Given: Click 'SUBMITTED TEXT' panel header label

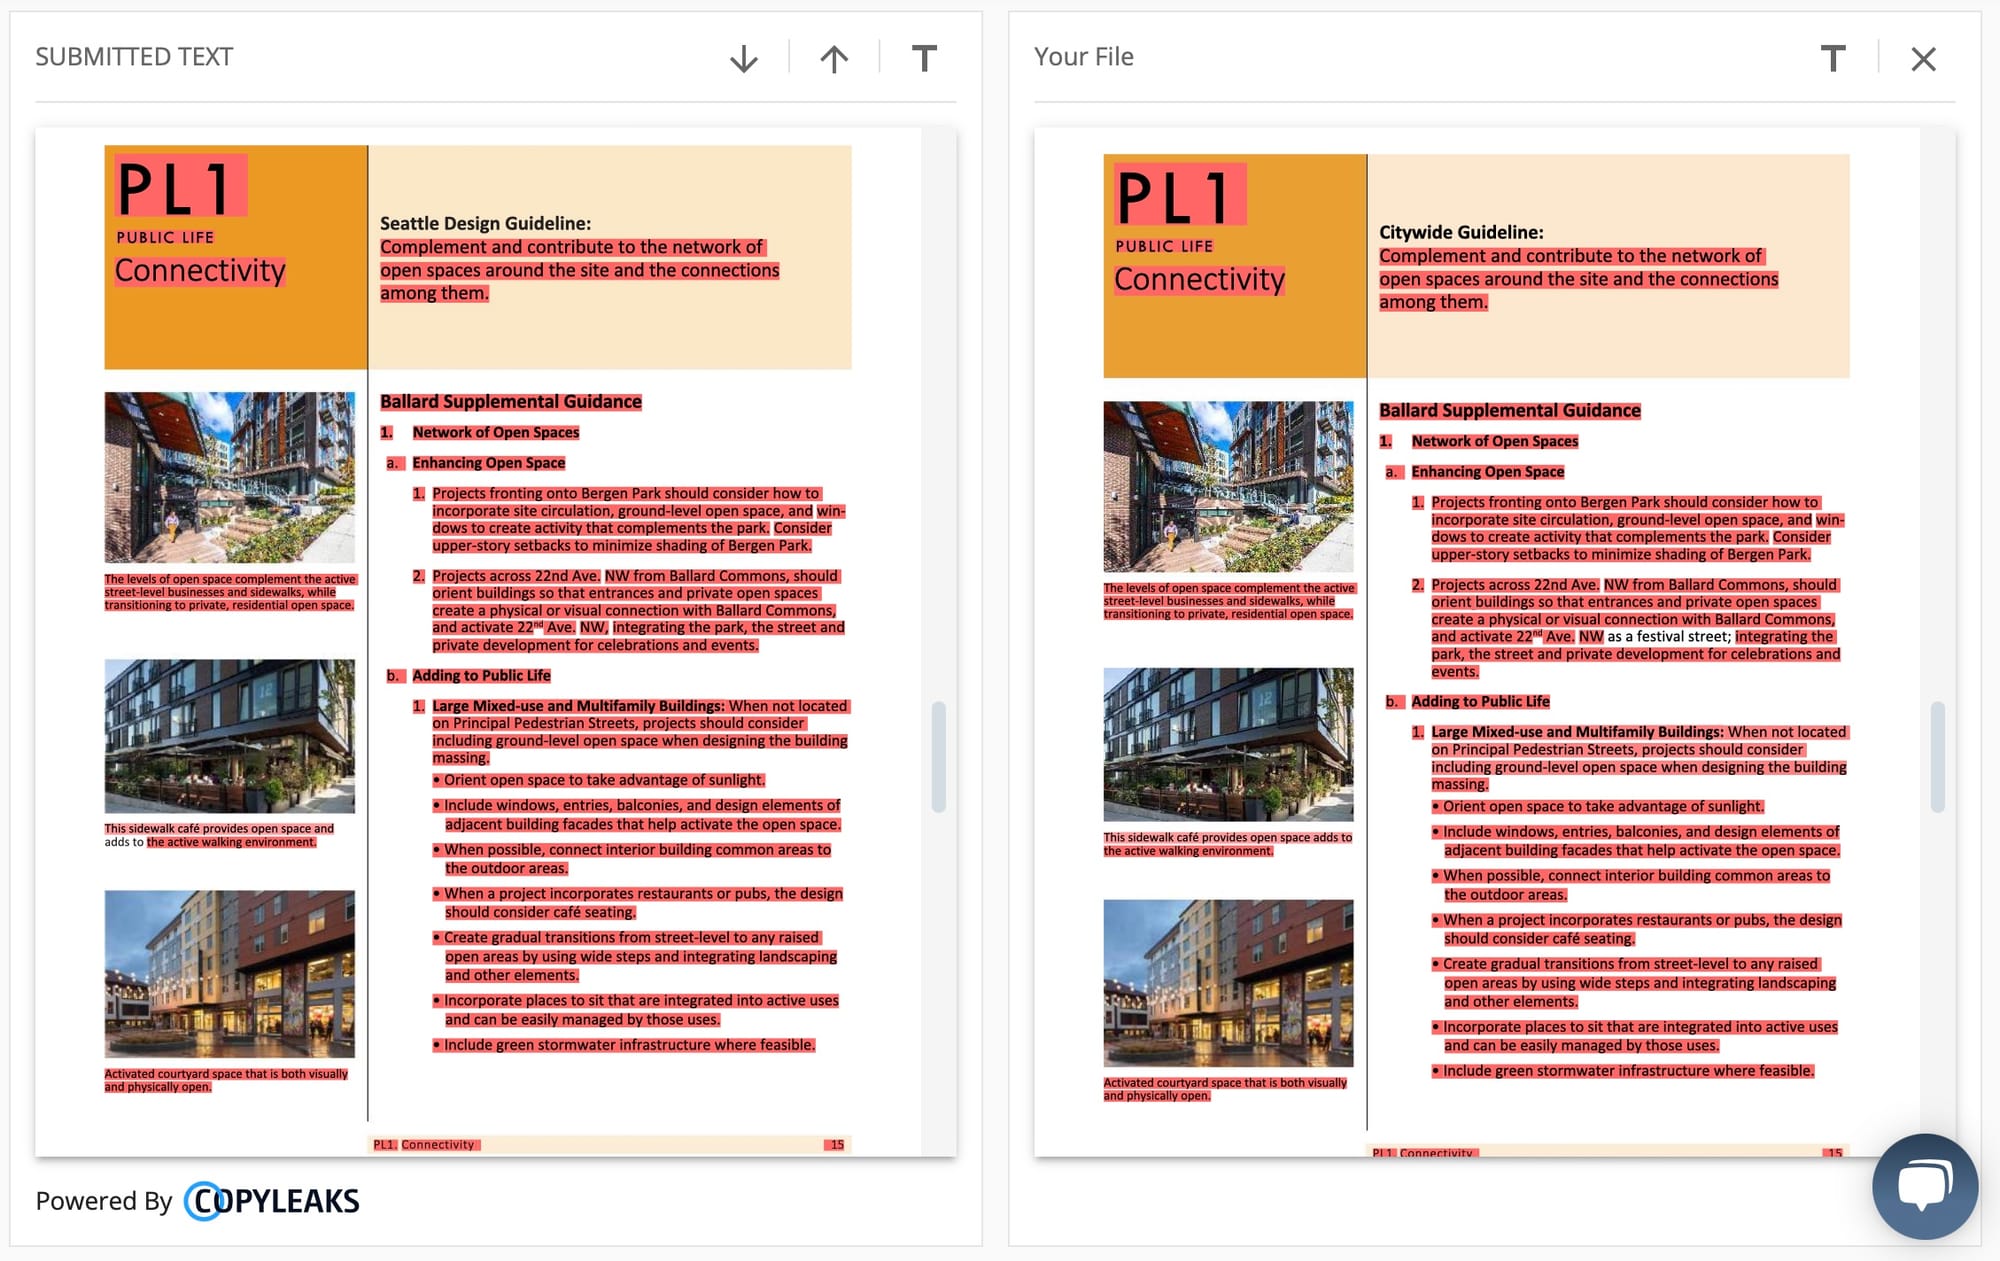Looking at the screenshot, I should click(134, 57).
